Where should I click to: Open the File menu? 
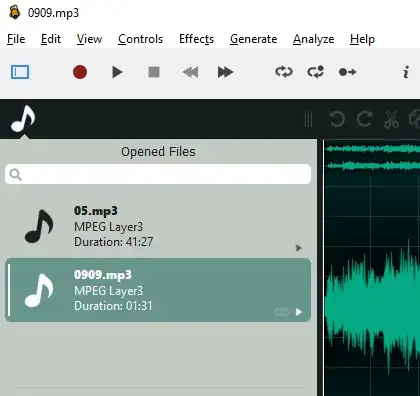[16, 39]
